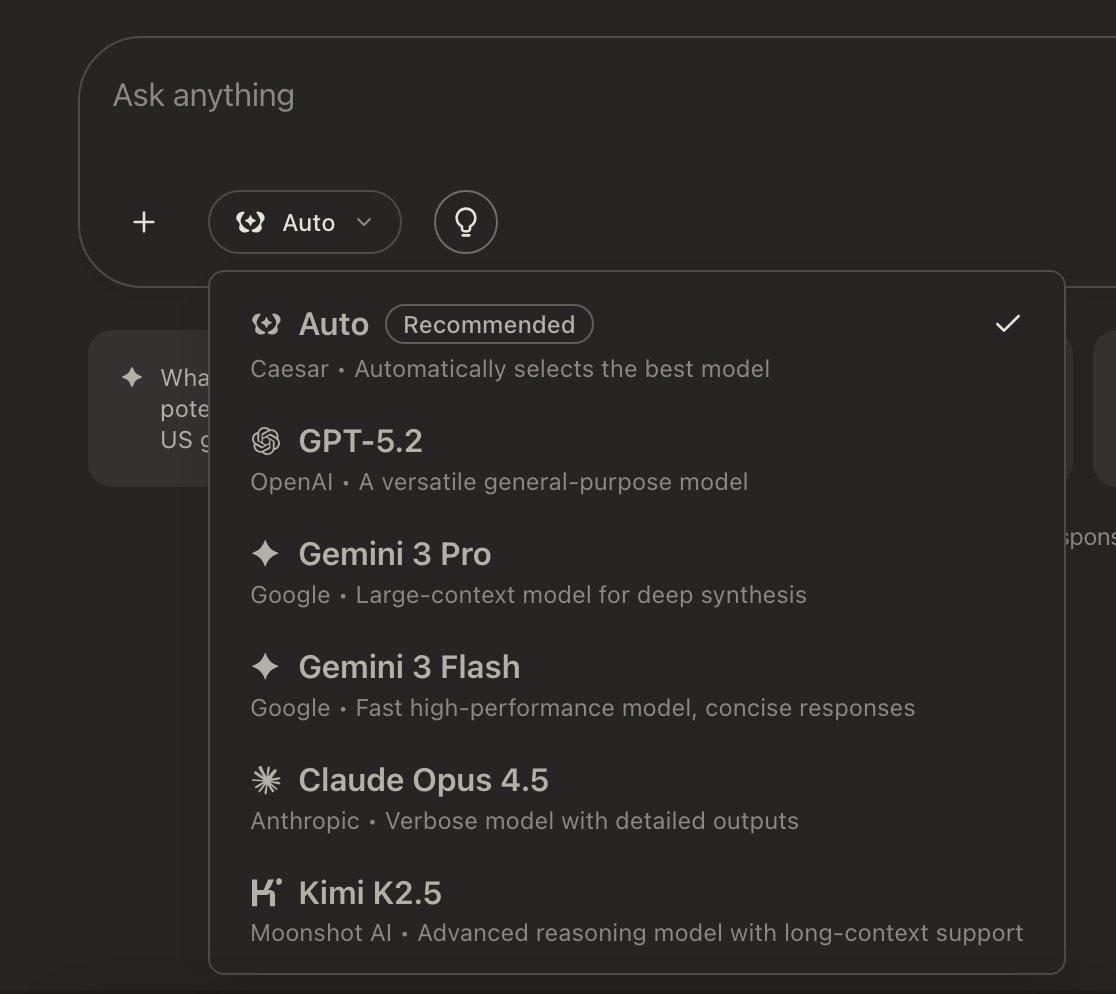Click the Caesar logo in Auto pill

click(251, 222)
